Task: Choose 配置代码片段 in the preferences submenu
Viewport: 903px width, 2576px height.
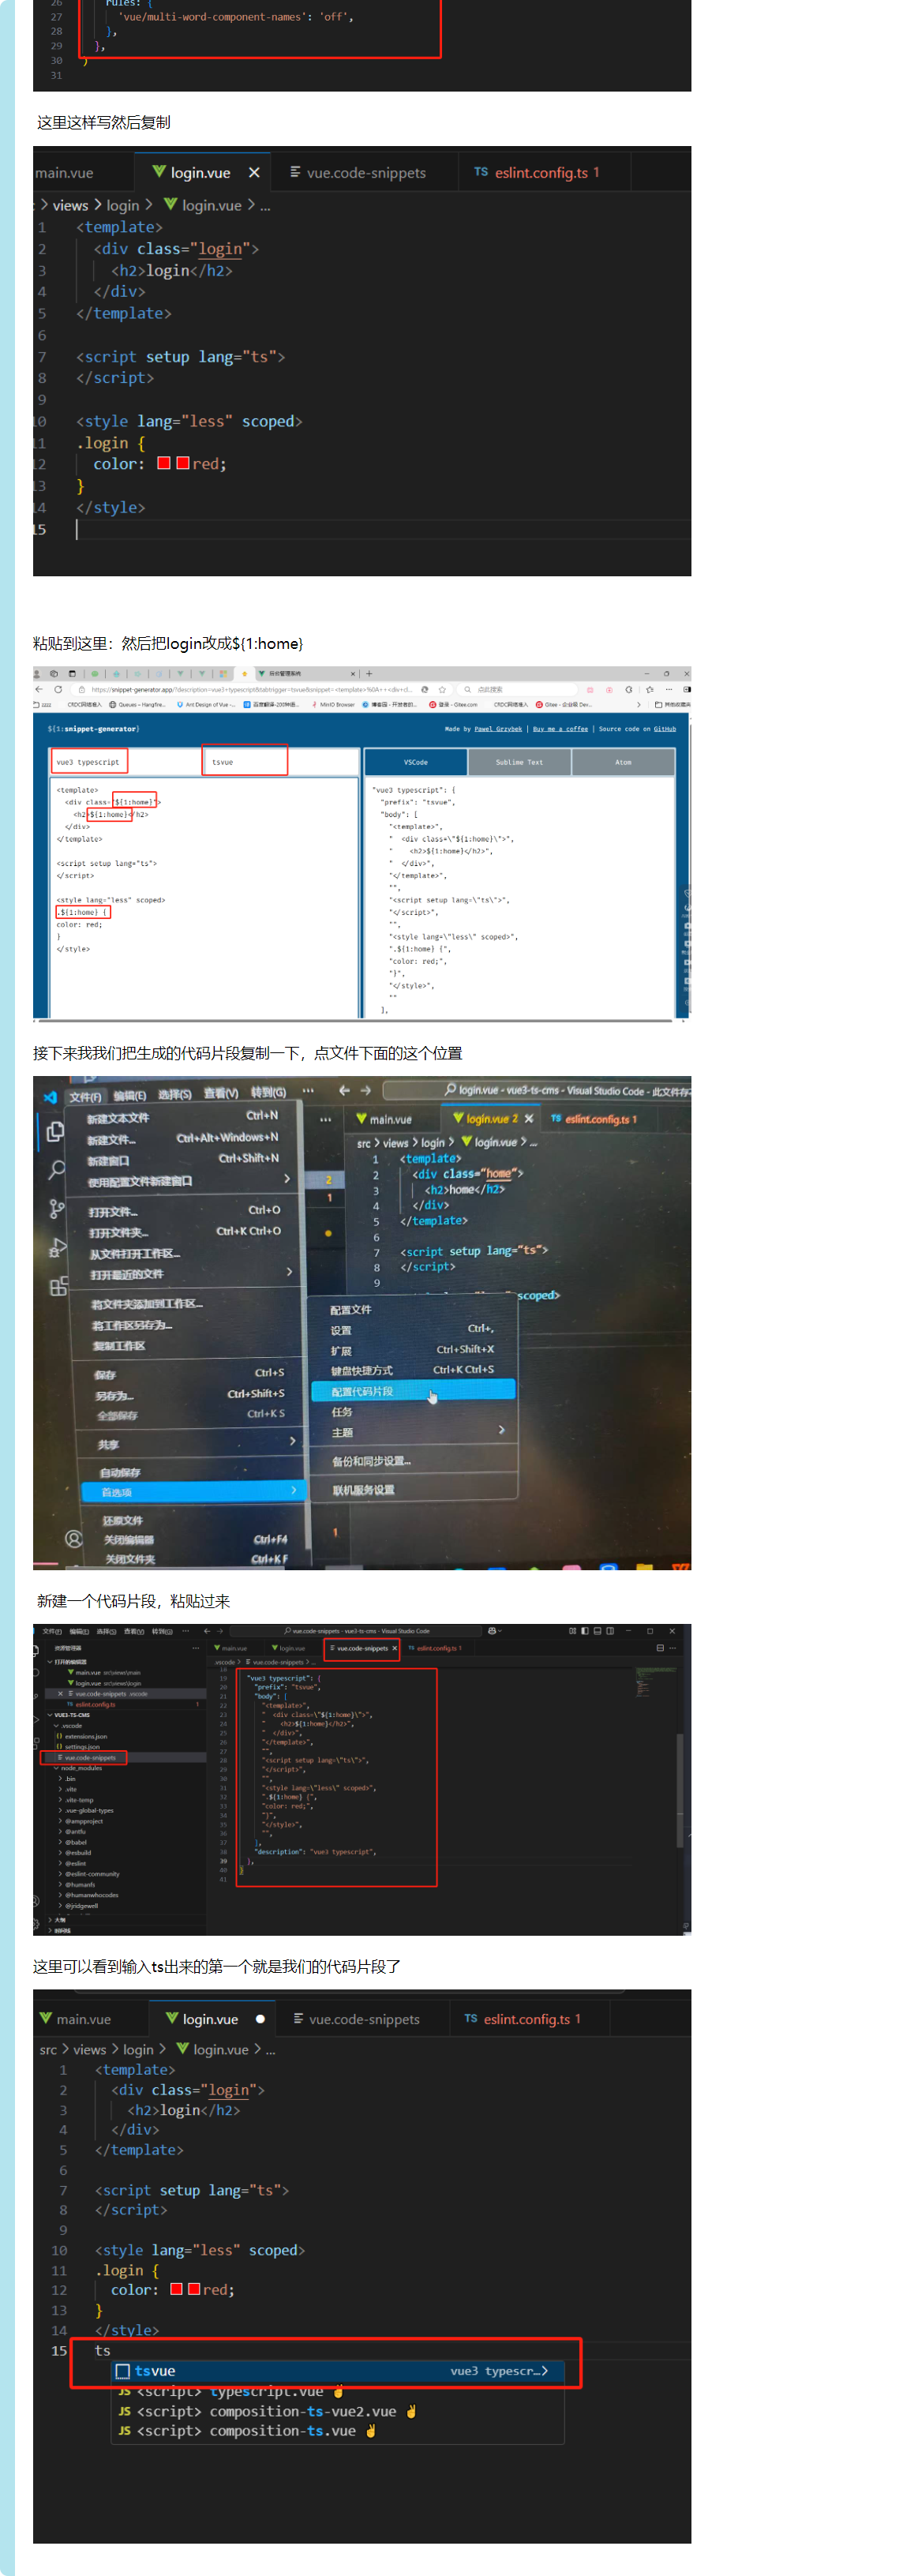Action: click(x=413, y=1390)
